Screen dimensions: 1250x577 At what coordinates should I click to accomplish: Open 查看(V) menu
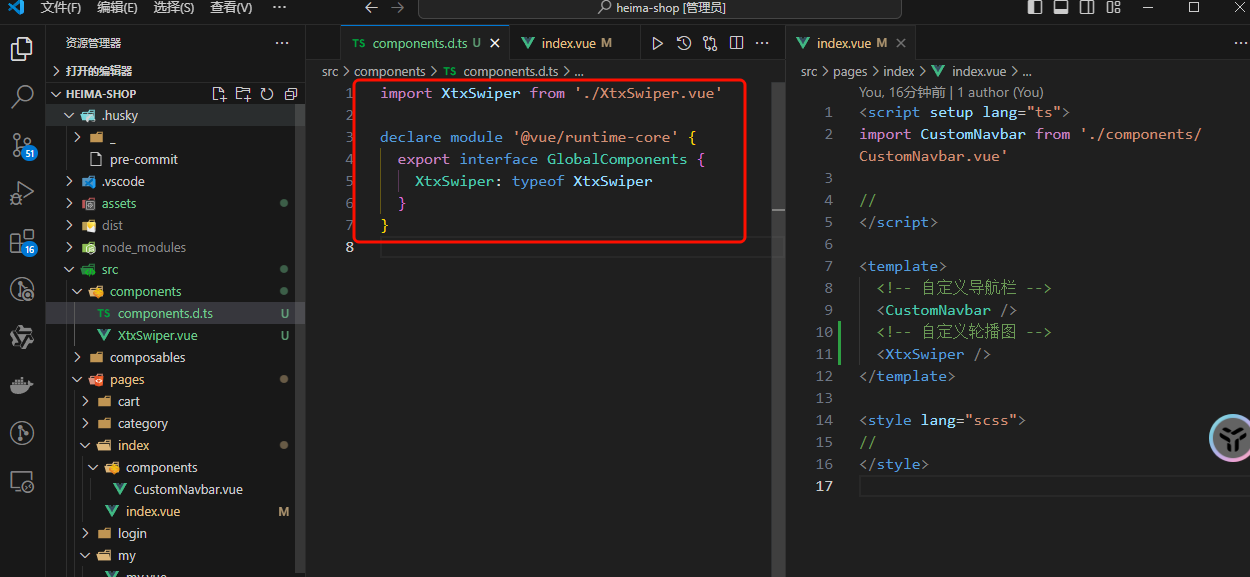[231, 8]
